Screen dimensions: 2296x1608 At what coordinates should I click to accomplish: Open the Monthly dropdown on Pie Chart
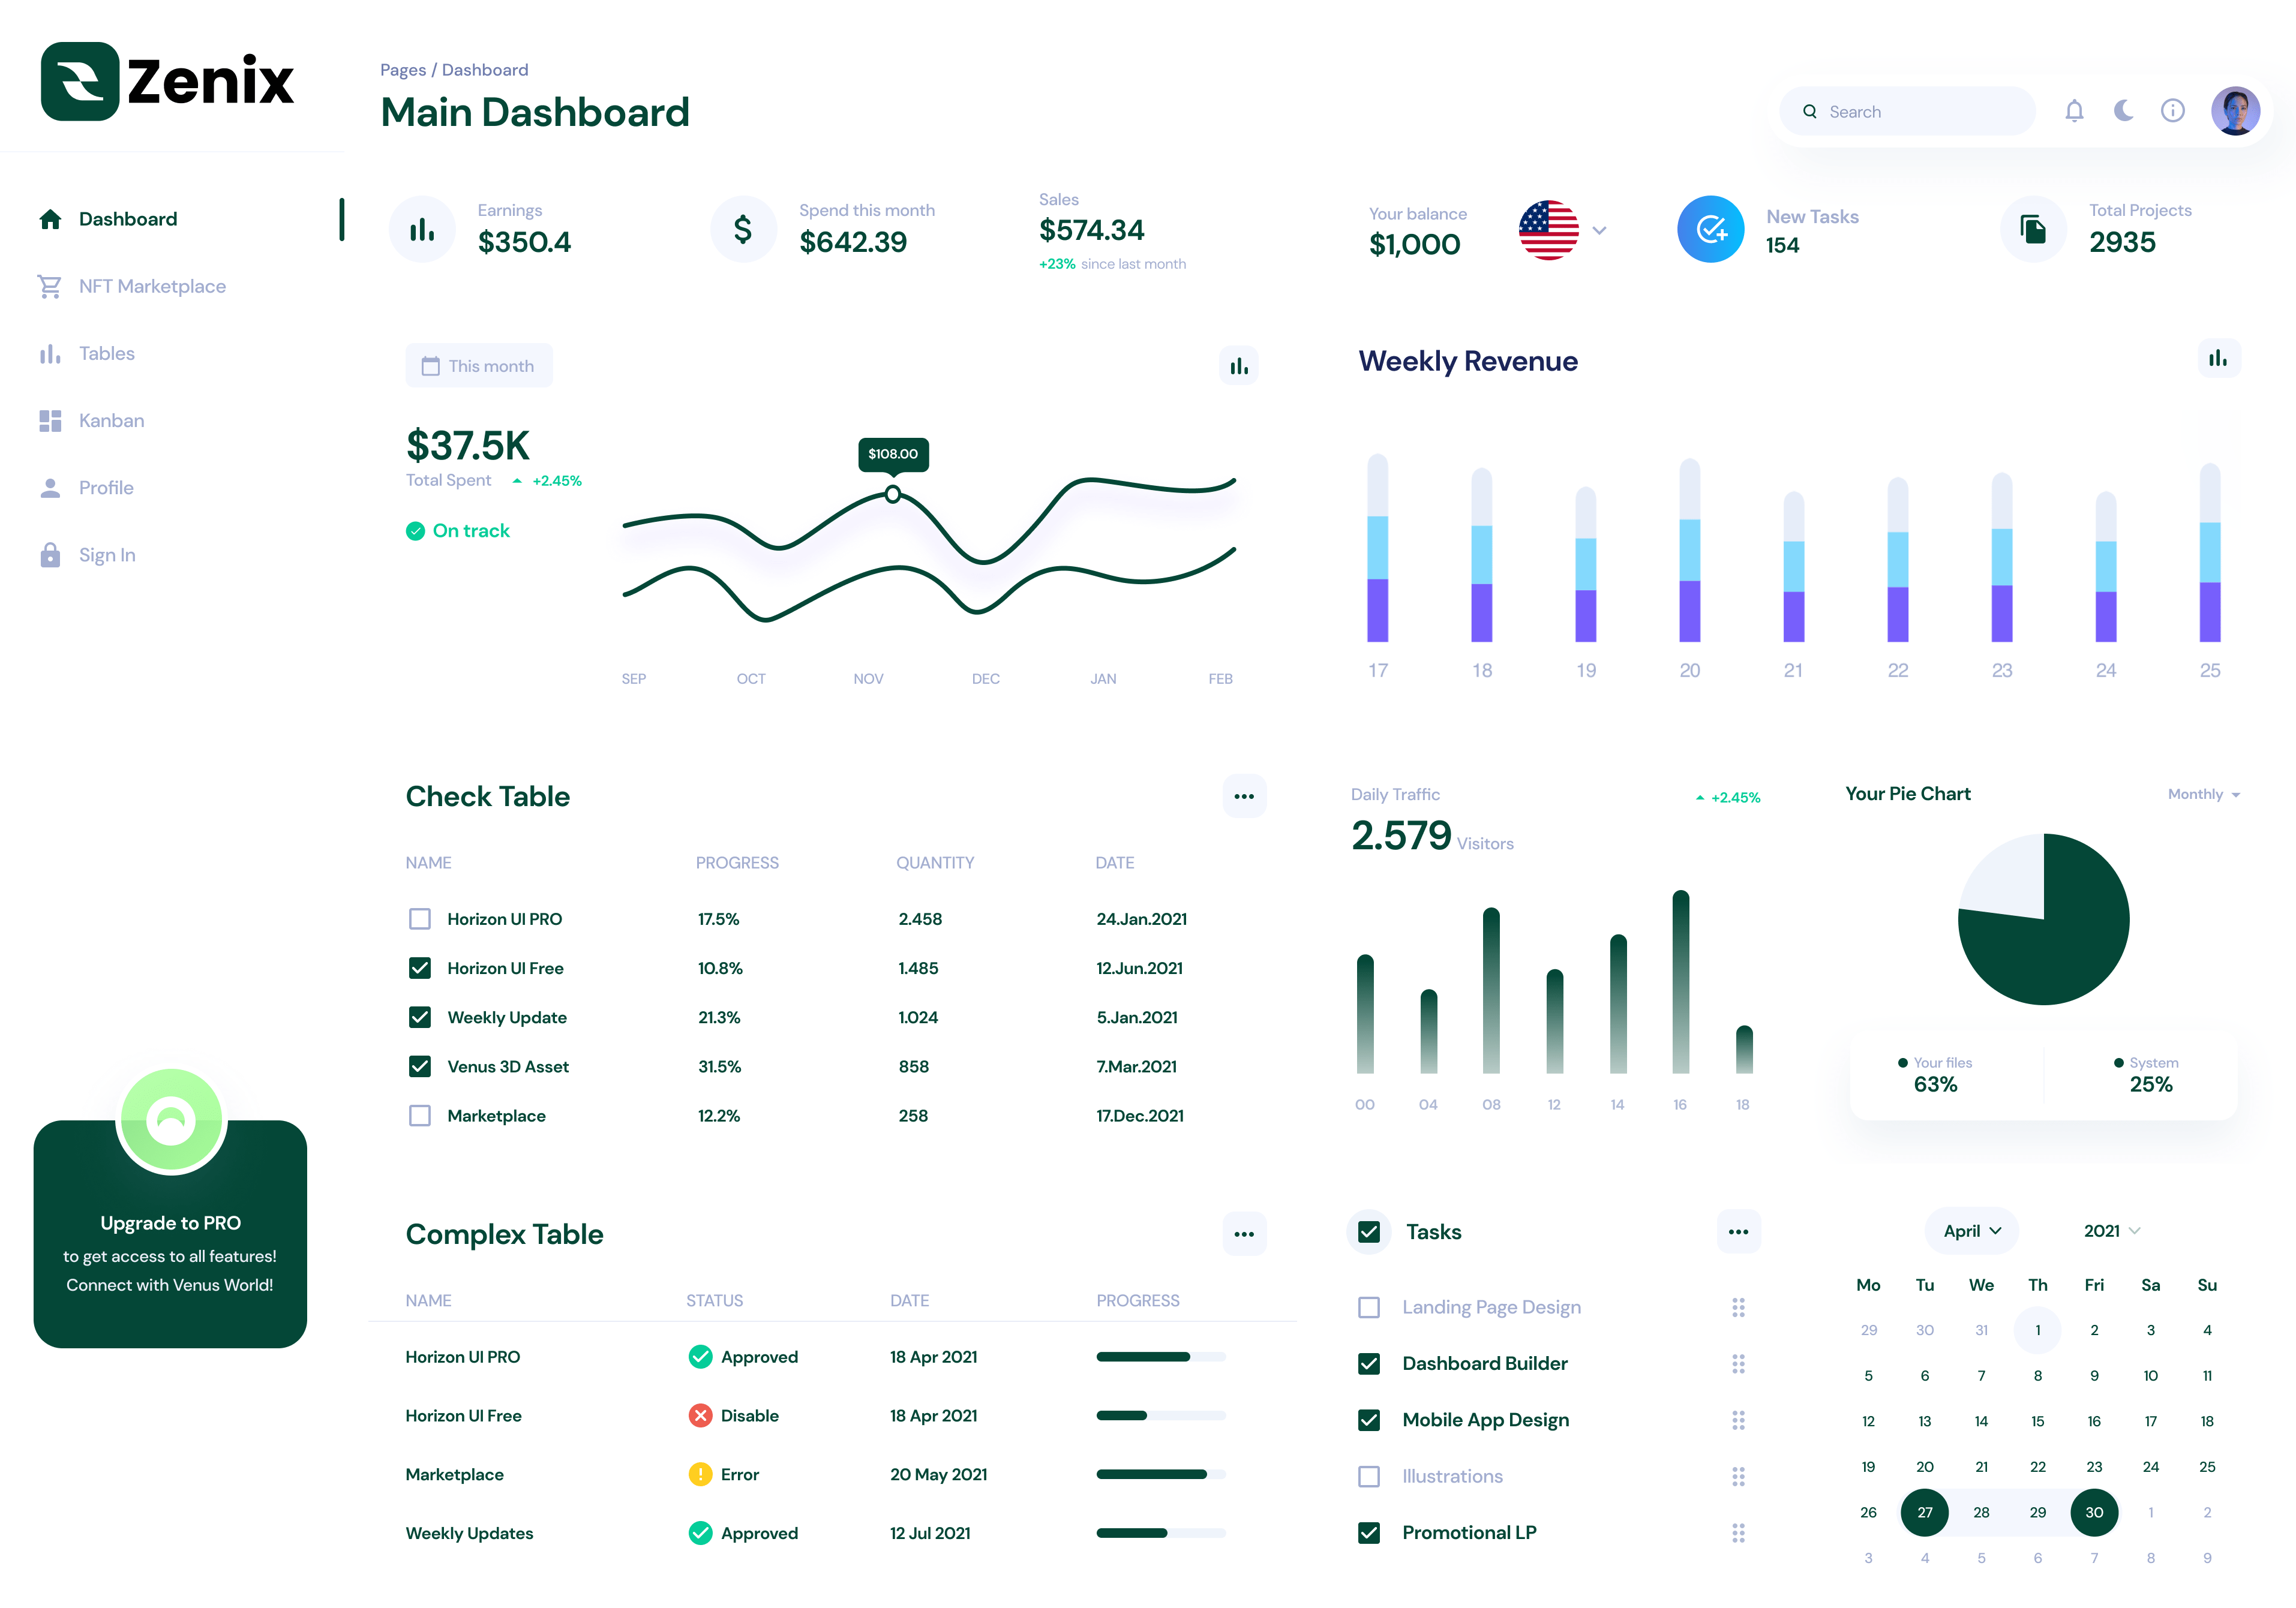pos(2203,794)
